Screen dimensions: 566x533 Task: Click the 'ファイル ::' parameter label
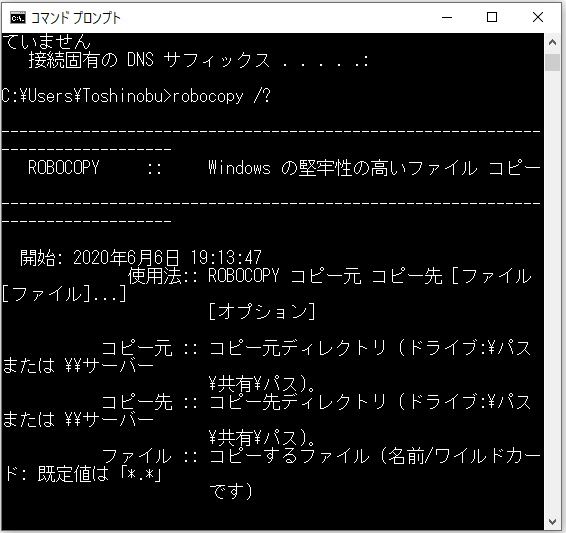pyautogui.click(x=149, y=456)
